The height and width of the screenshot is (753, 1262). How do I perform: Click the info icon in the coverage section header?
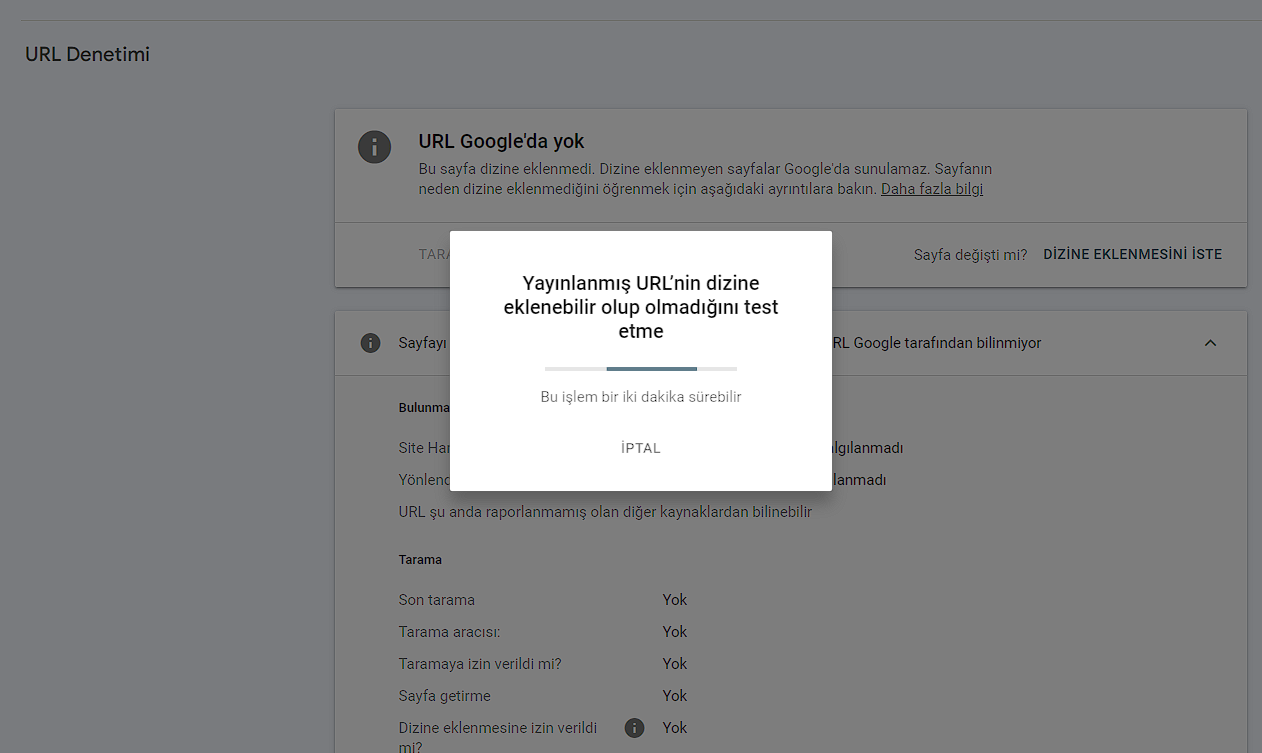[370, 343]
